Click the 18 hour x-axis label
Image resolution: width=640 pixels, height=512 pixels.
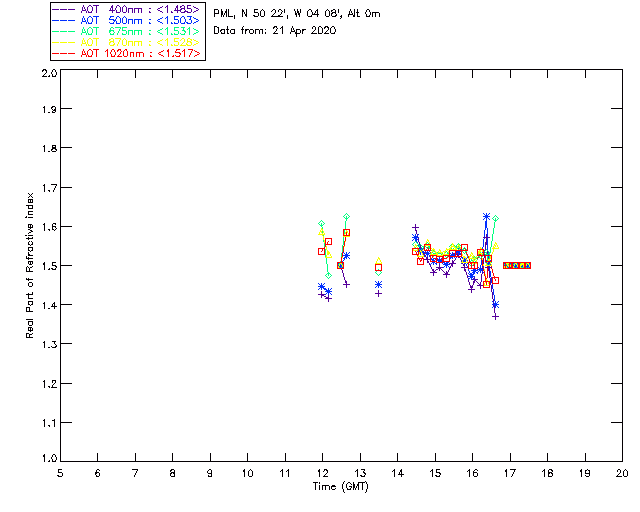[x=547, y=473]
